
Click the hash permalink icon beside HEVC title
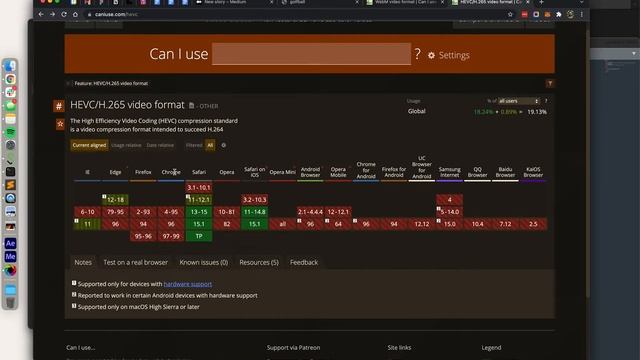tap(59, 106)
